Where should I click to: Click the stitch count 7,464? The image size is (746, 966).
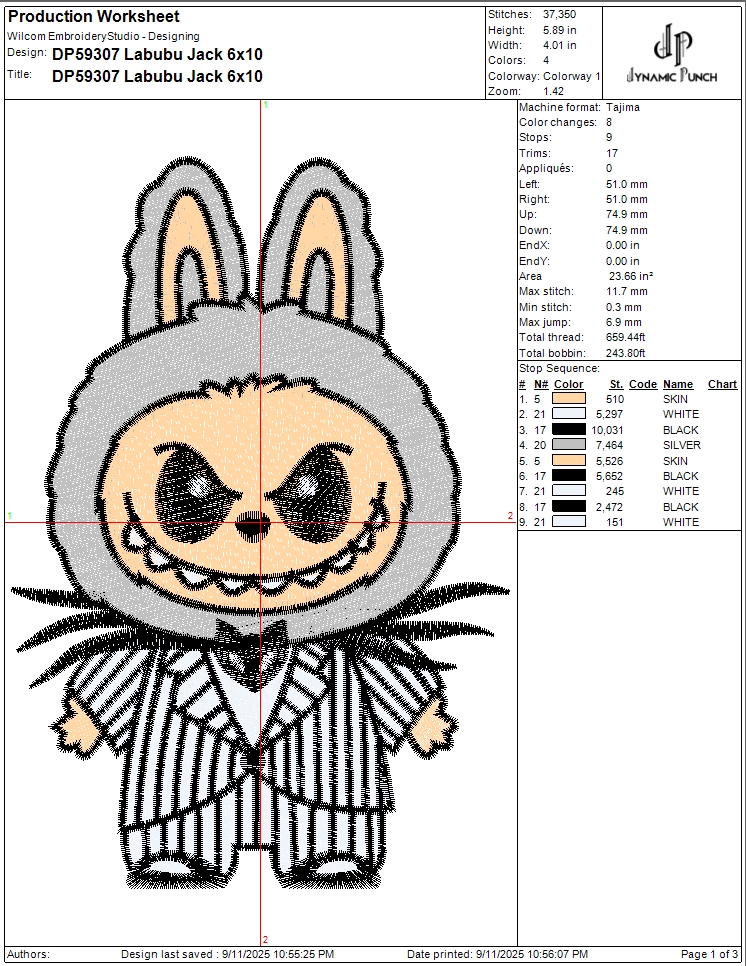click(x=610, y=445)
